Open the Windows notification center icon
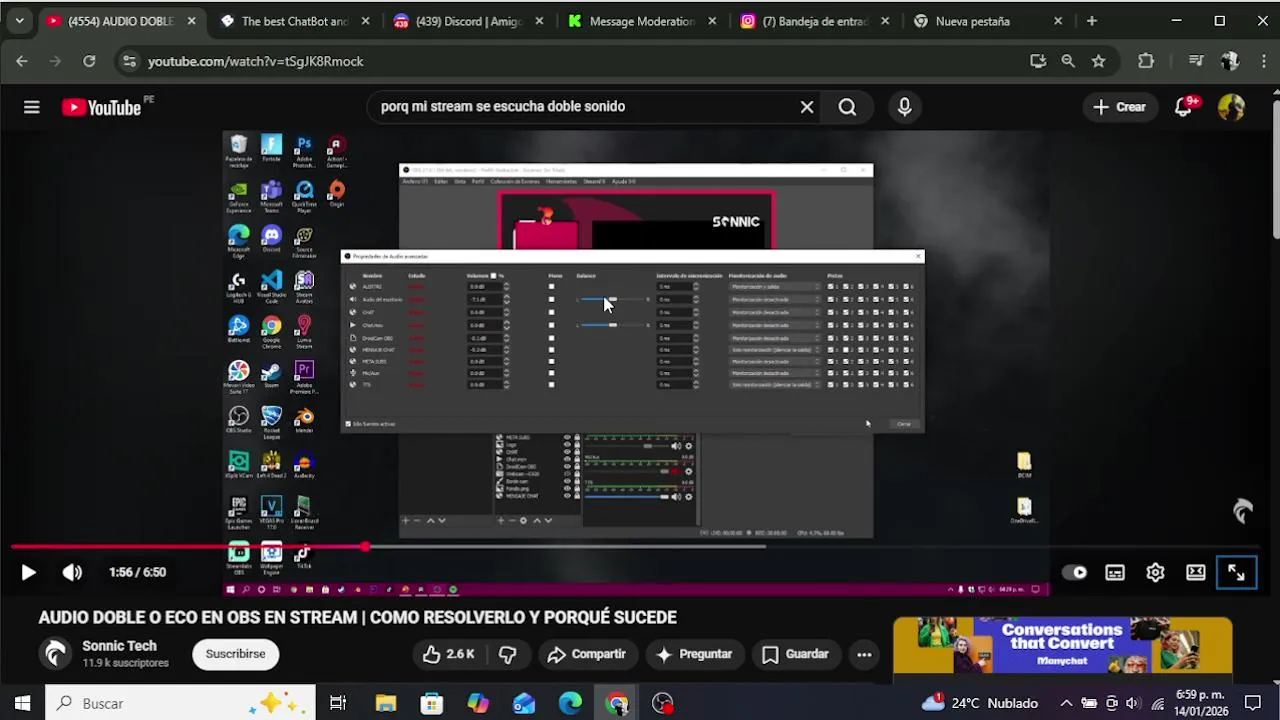 coord(1253,703)
